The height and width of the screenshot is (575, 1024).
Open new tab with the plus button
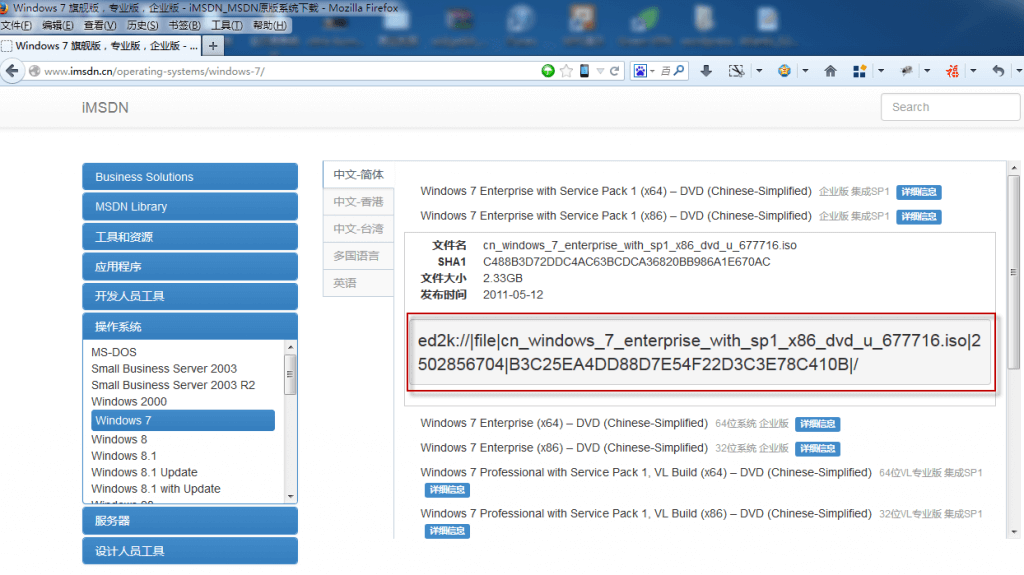click(214, 46)
